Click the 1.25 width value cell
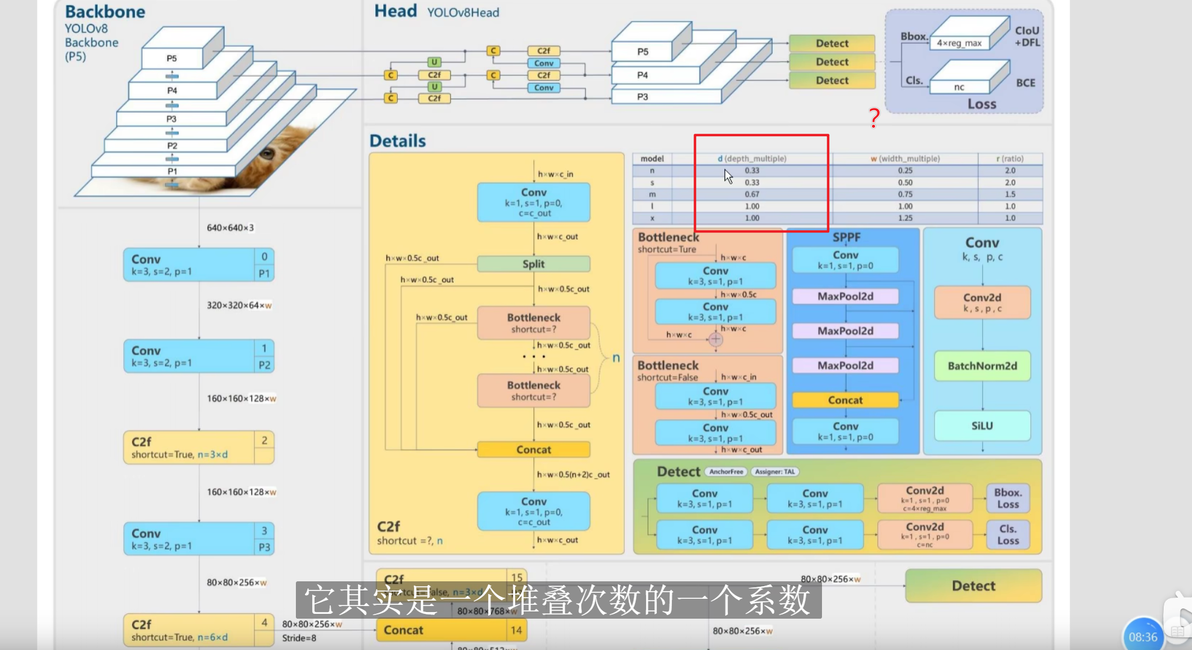Viewport: 1192px width, 650px height. [905, 218]
